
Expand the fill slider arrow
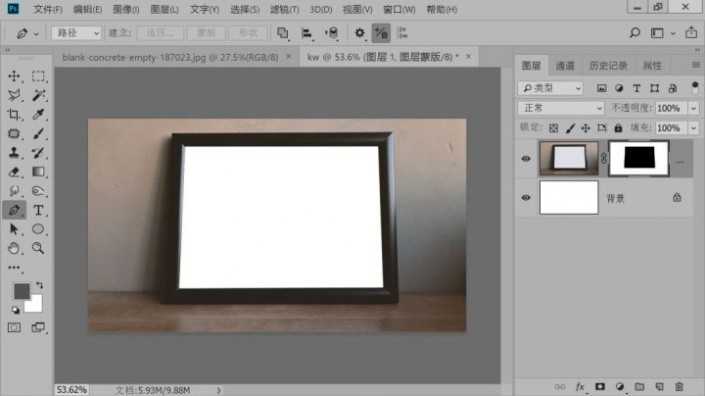tap(693, 128)
